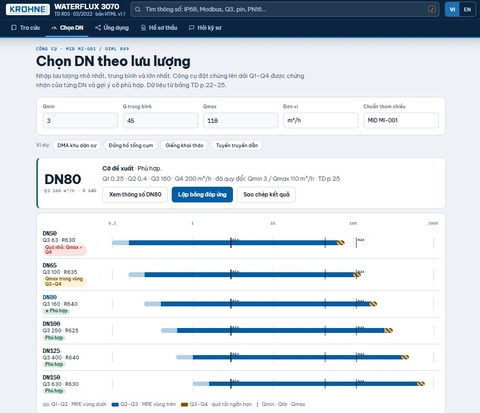The image size is (480, 413).
Task: Click the DN125 flow range bar
Action: click(x=293, y=357)
